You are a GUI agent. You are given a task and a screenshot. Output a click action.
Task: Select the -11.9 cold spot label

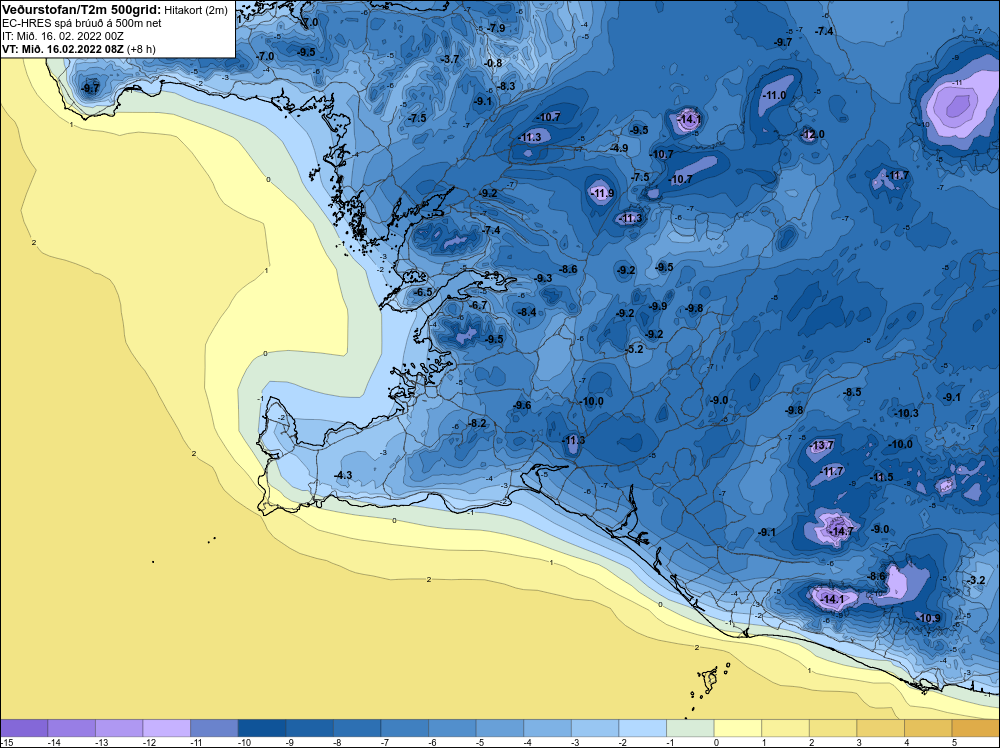(602, 193)
